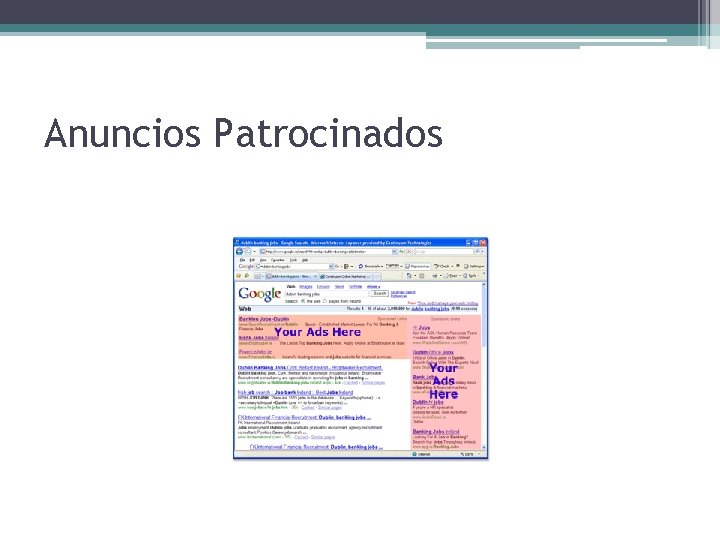The width and height of the screenshot is (720, 540).
Task: Click the Advanced Search link
Action: click(x=403, y=292)
